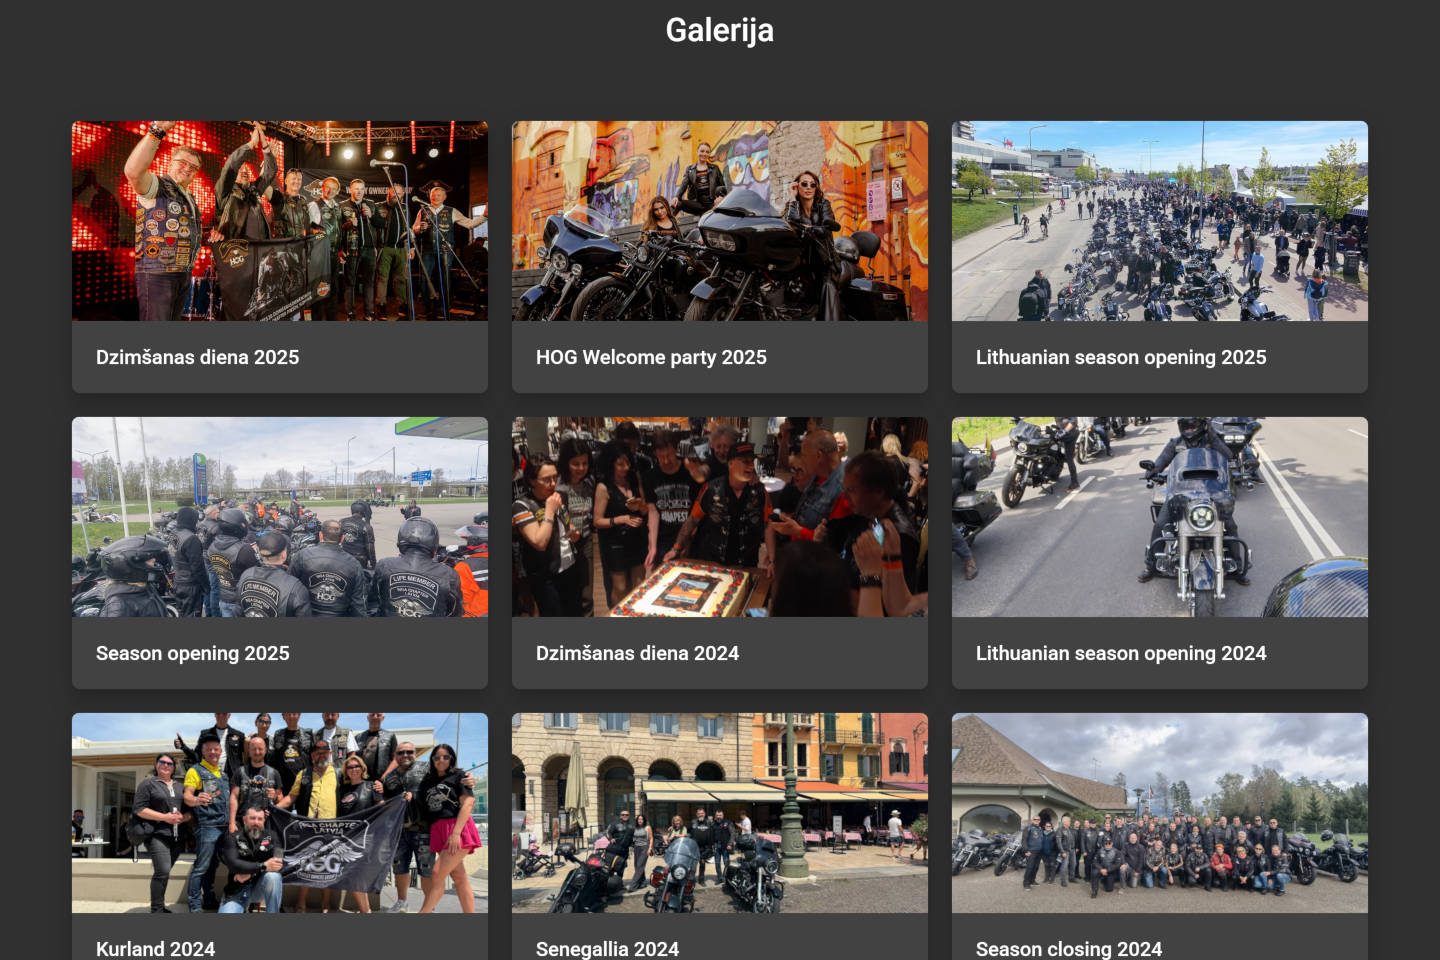Open the Season closing 2024 group photo

coord(1160,813)
